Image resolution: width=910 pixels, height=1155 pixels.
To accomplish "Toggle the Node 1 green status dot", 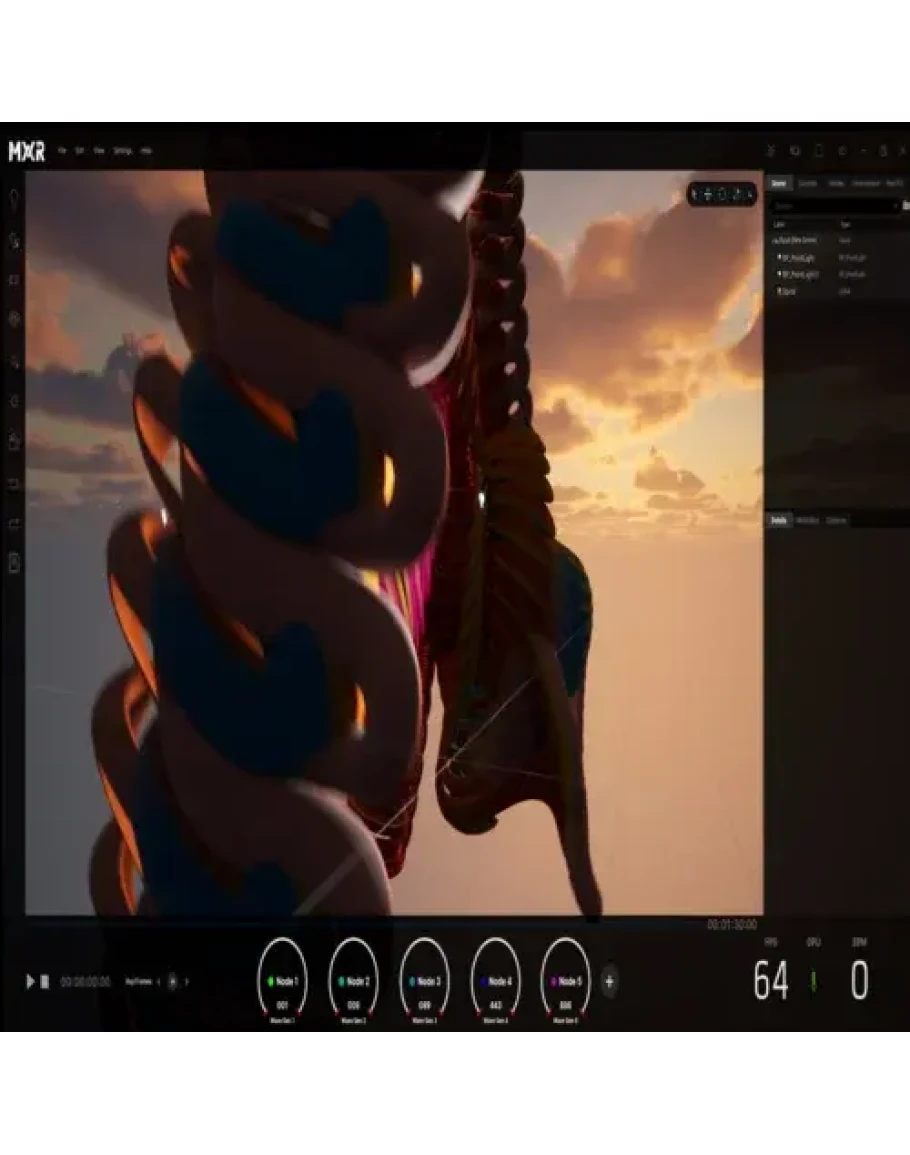I will coord(270,981).
